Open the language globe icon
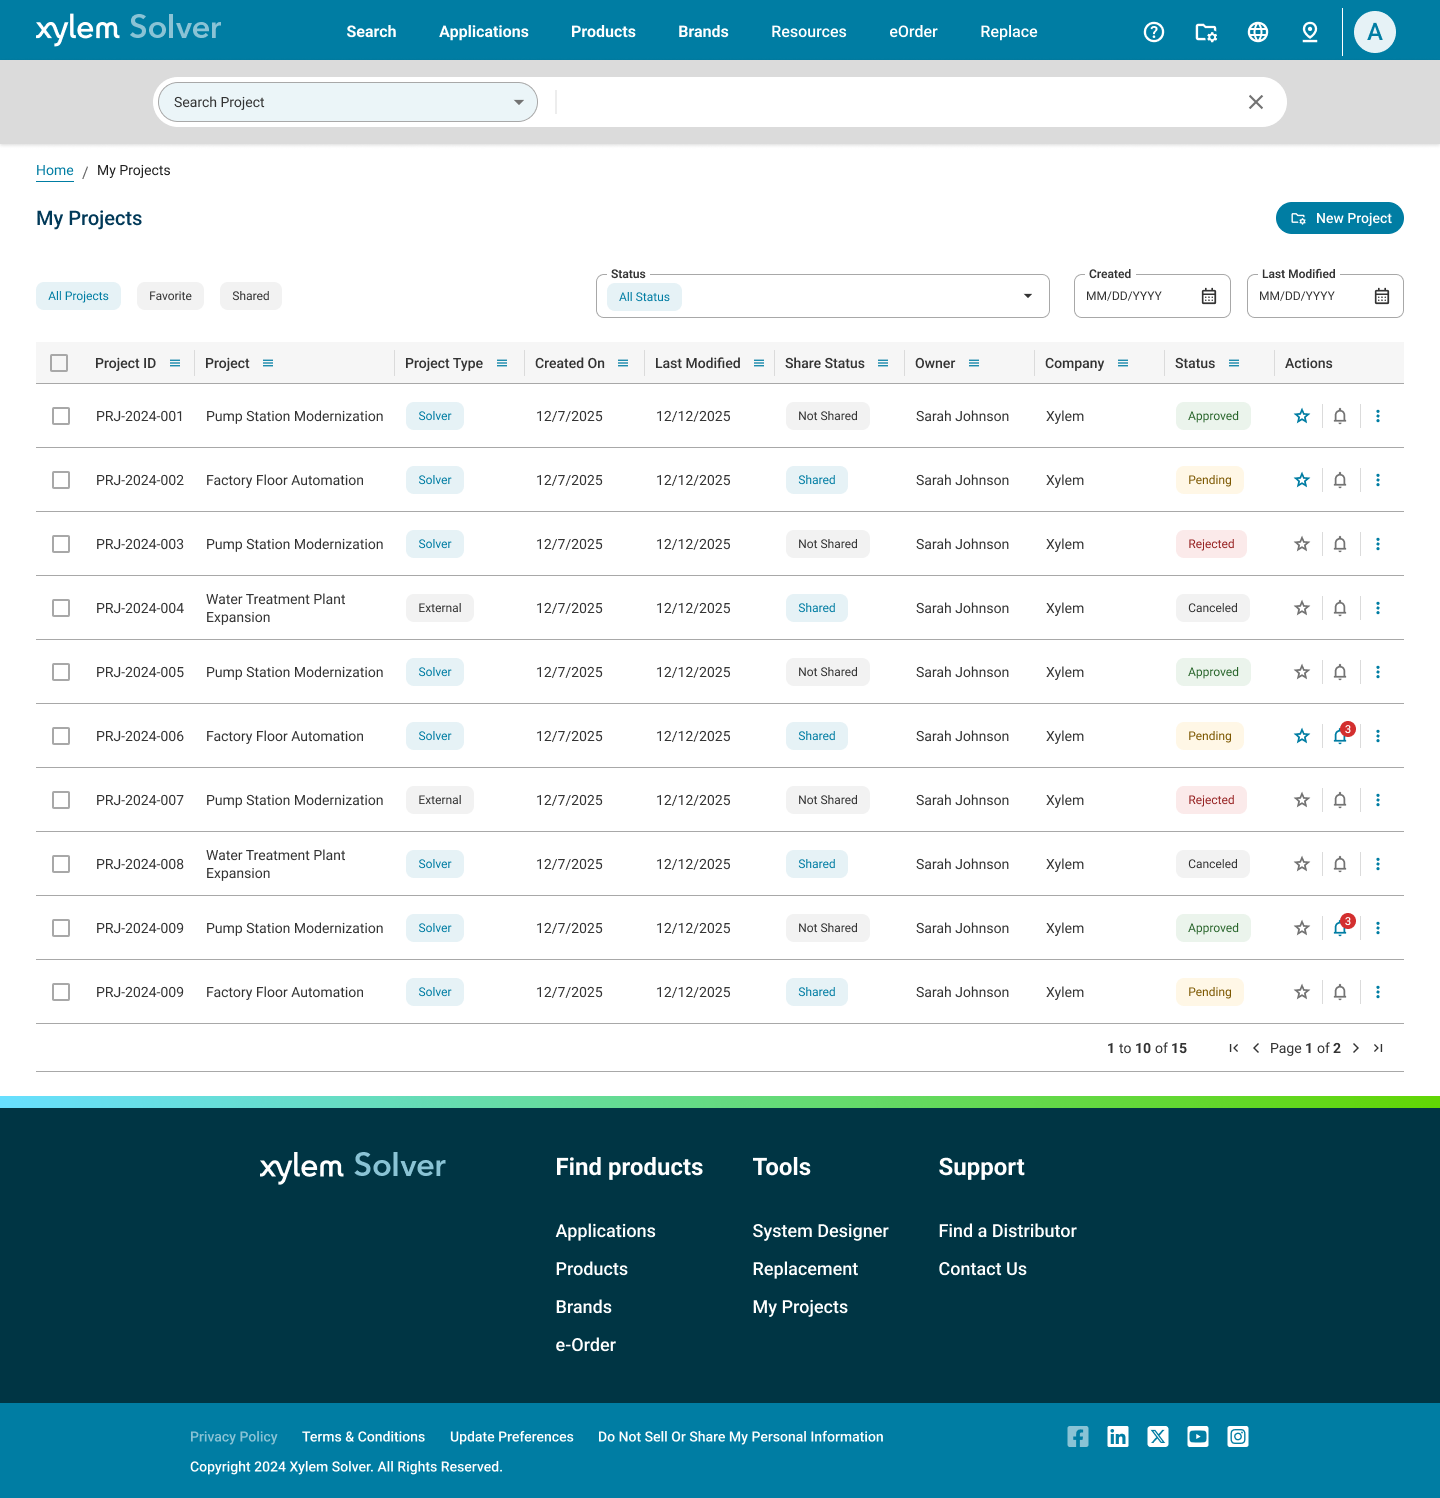Viewport: 1440px width, 1498px height. click(x=1258, y=31)
